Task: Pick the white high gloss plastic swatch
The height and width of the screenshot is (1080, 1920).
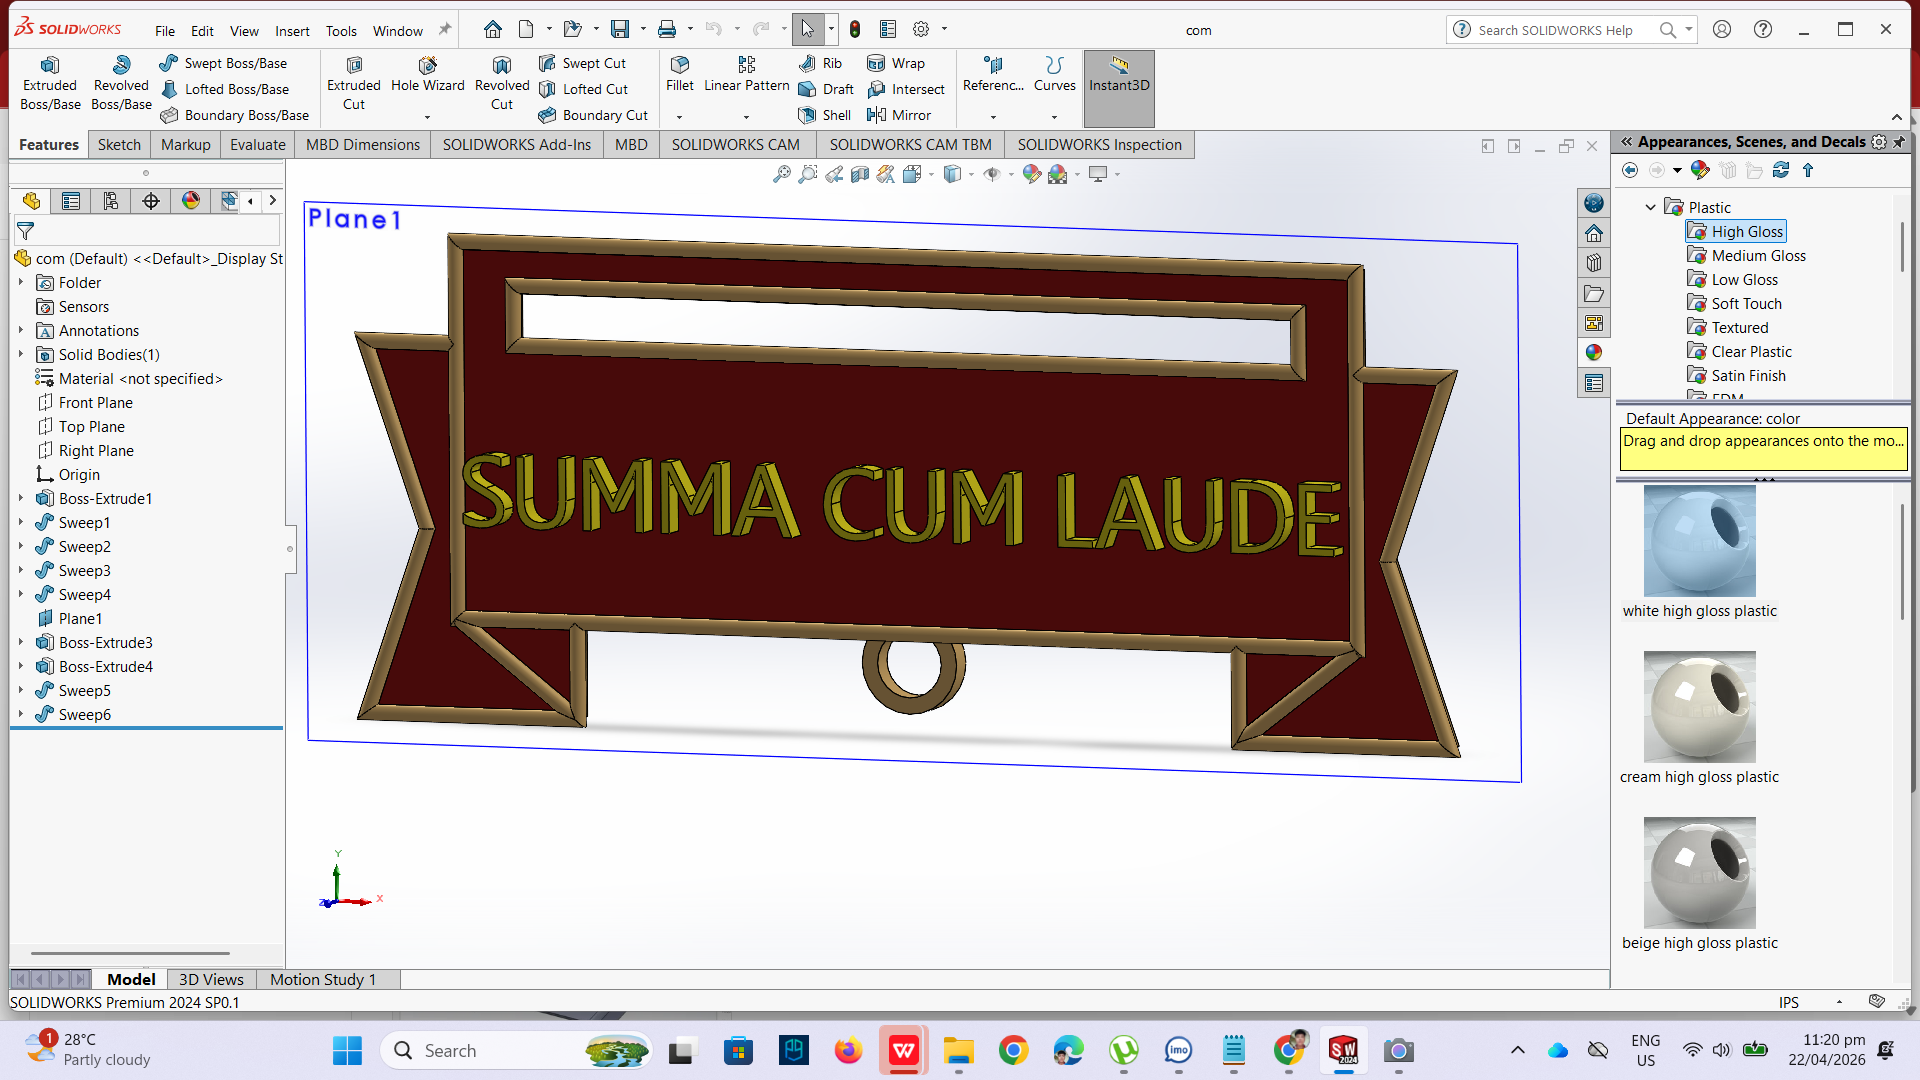Action: coord(1699,541)
